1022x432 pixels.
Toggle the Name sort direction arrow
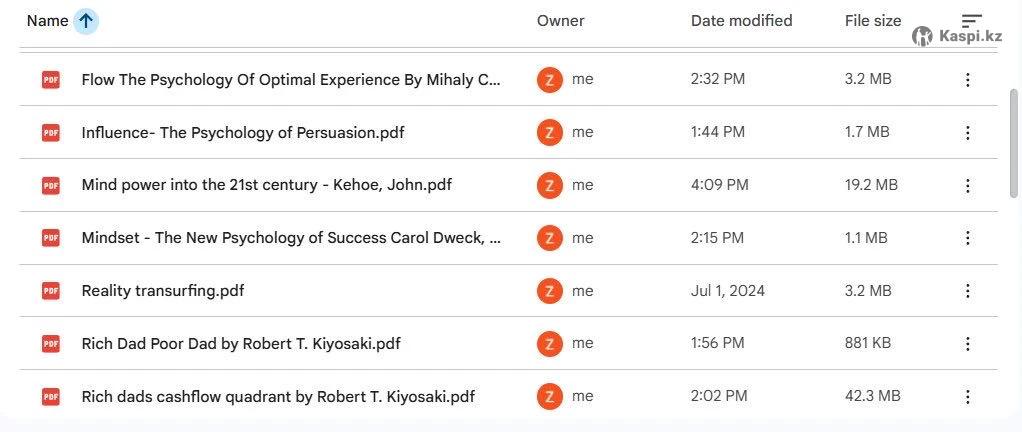point(86,21)
